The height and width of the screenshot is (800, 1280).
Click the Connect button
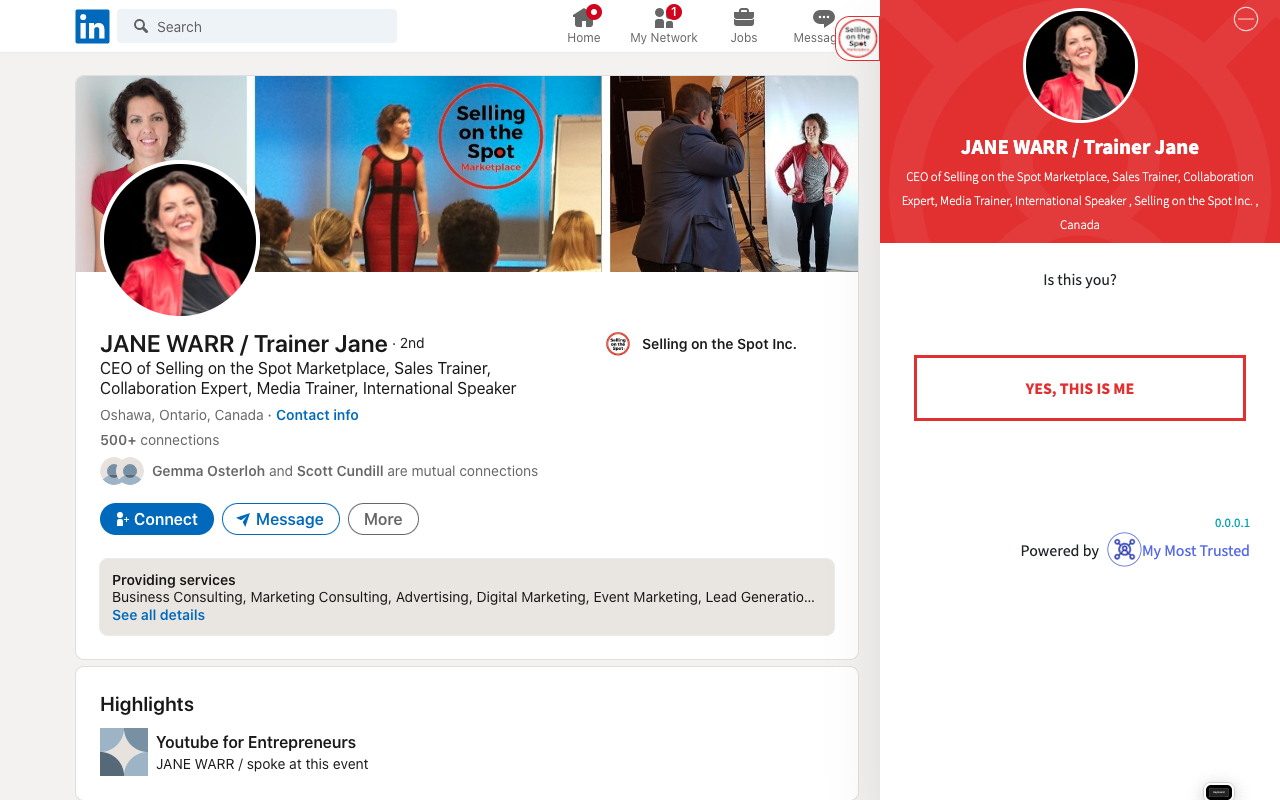click(157, 519)
